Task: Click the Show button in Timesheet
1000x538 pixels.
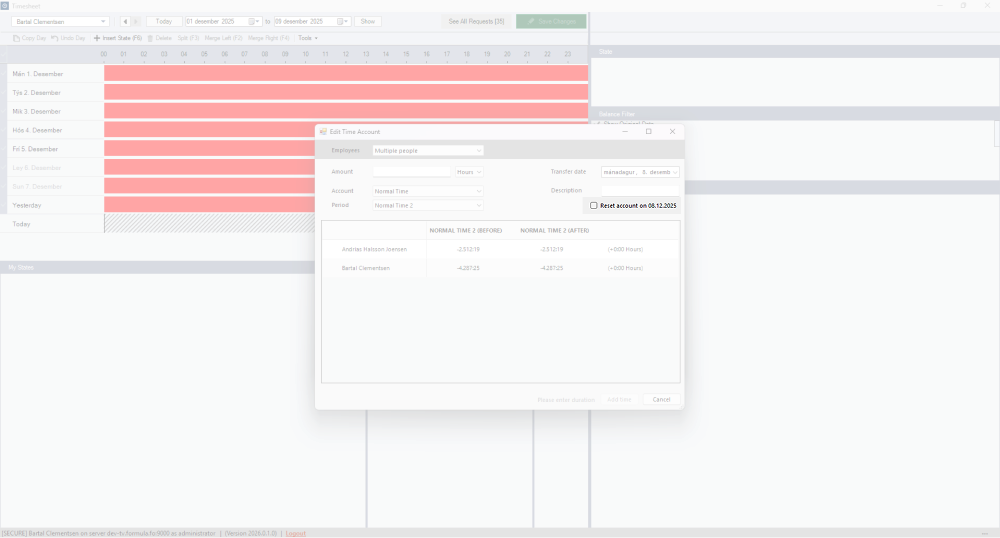Action: point(368,22)
